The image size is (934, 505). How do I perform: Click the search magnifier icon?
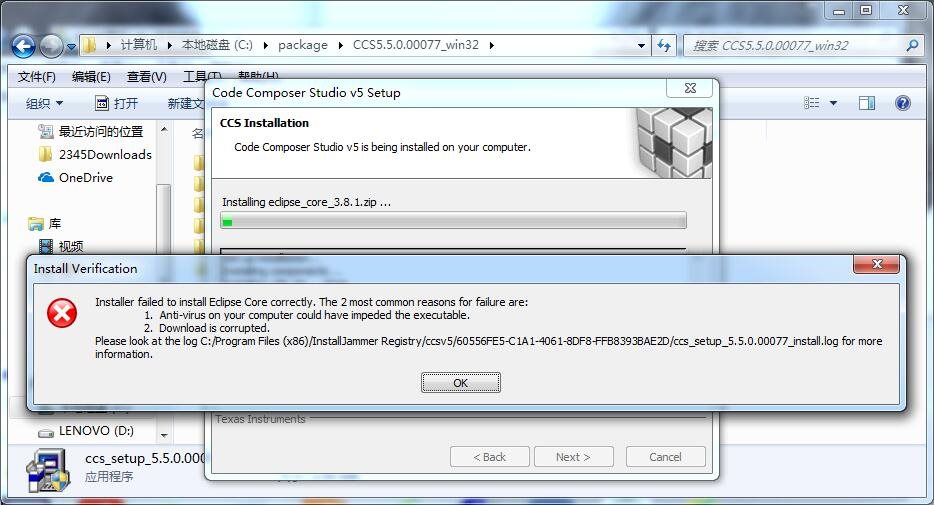pos(911,45)
